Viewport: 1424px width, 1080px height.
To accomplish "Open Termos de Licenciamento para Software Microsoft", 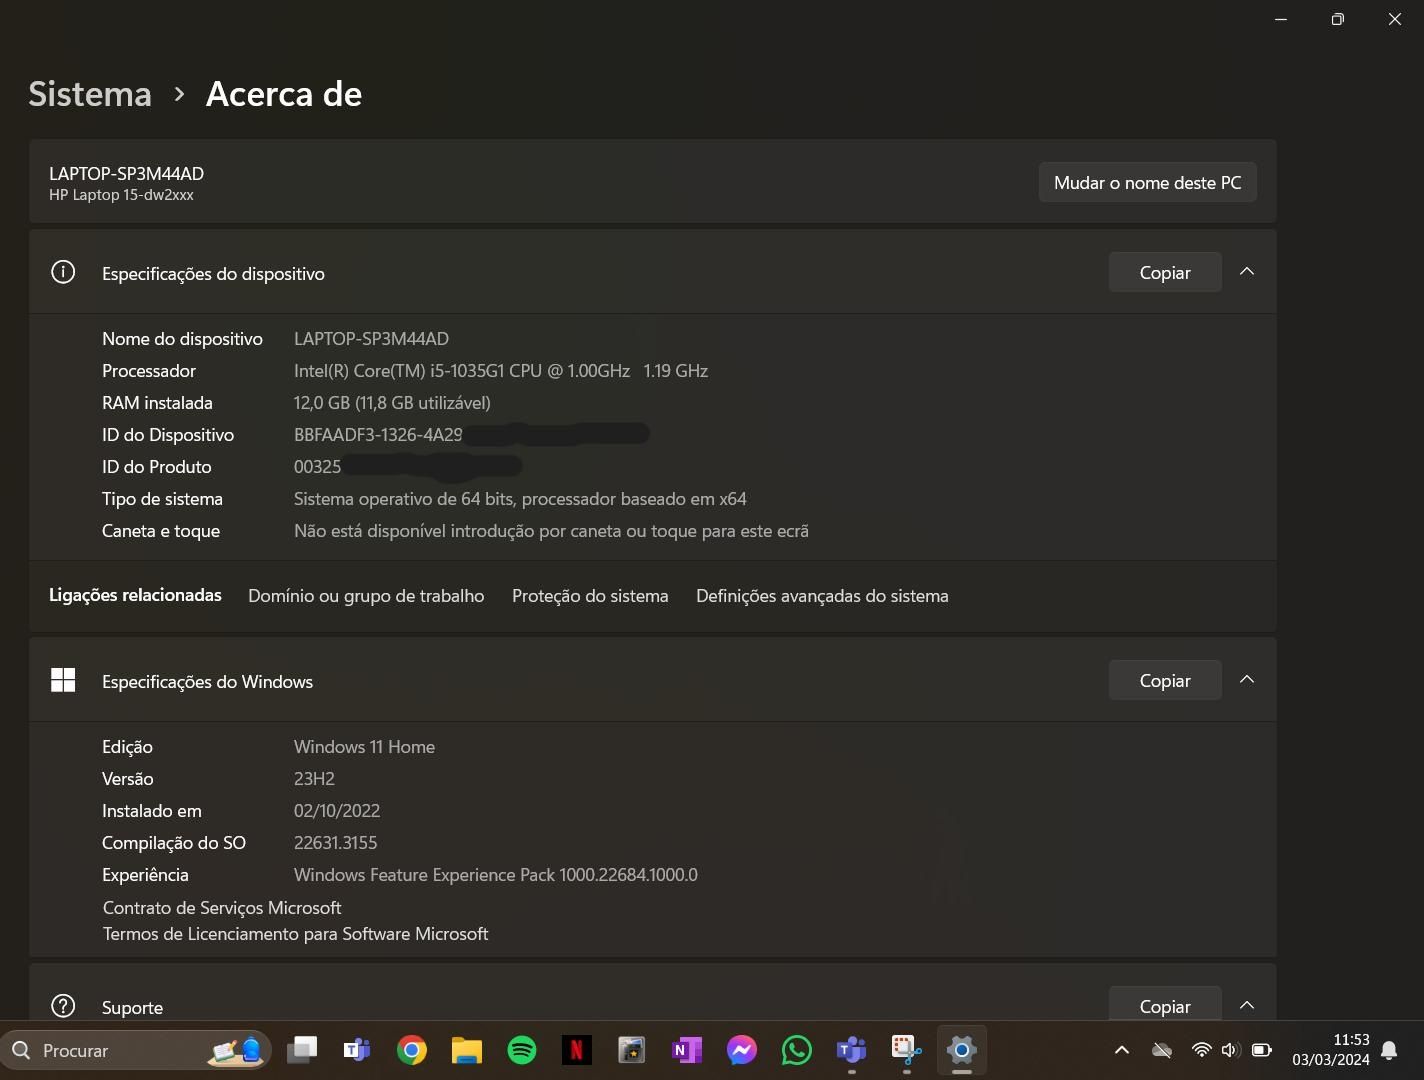I will [x=296, y=934].
